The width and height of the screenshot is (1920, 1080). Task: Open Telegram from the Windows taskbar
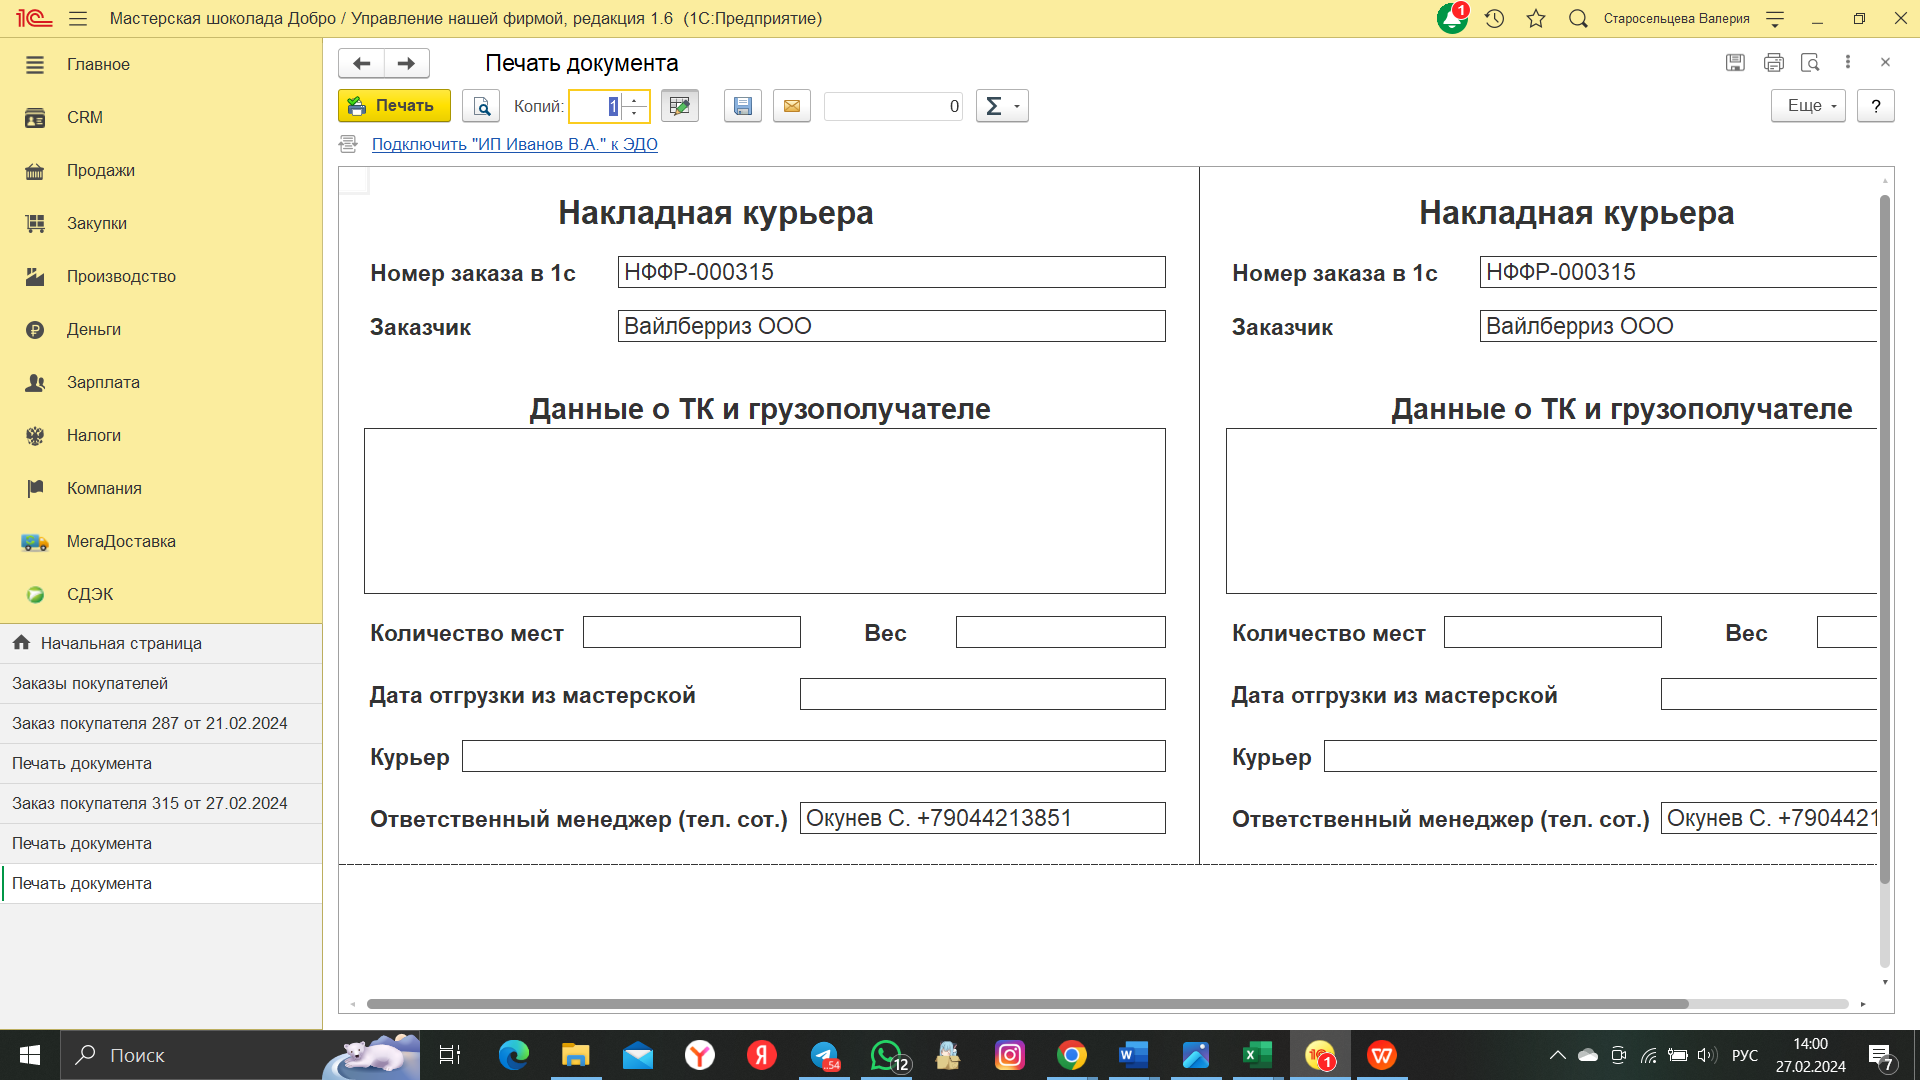coord(824,1055)
